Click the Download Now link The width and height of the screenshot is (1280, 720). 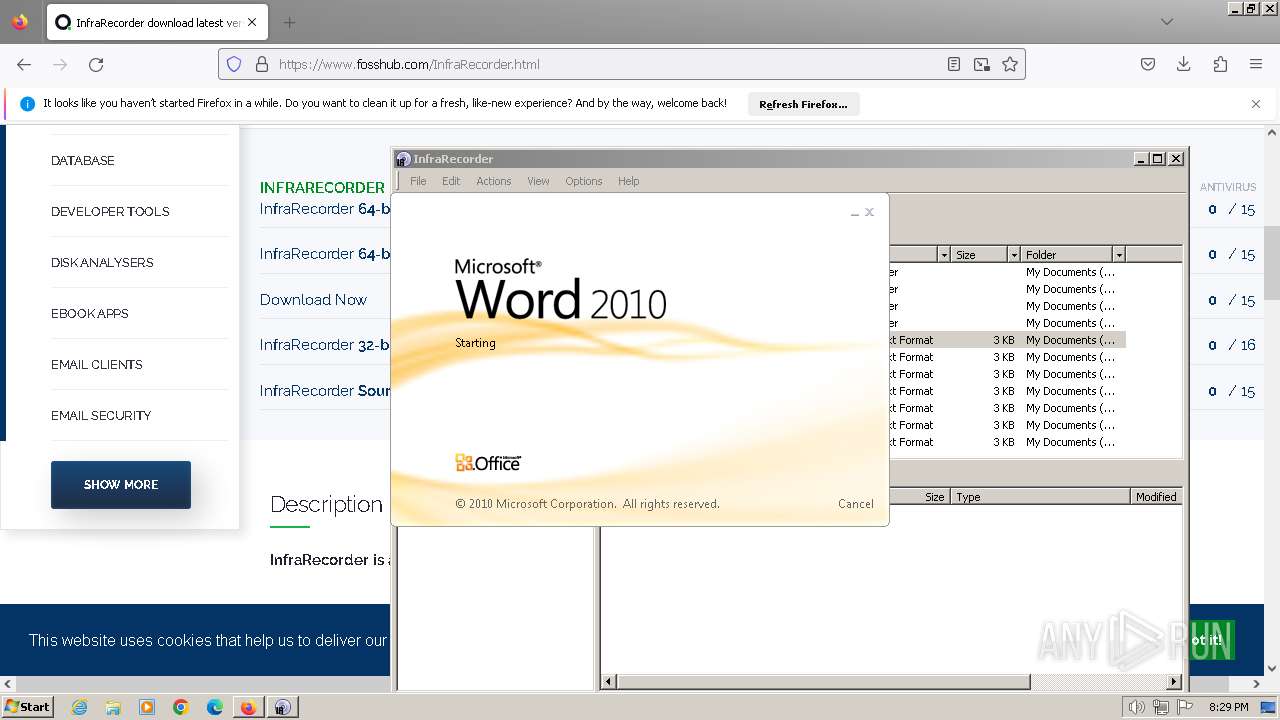[313, 299]
